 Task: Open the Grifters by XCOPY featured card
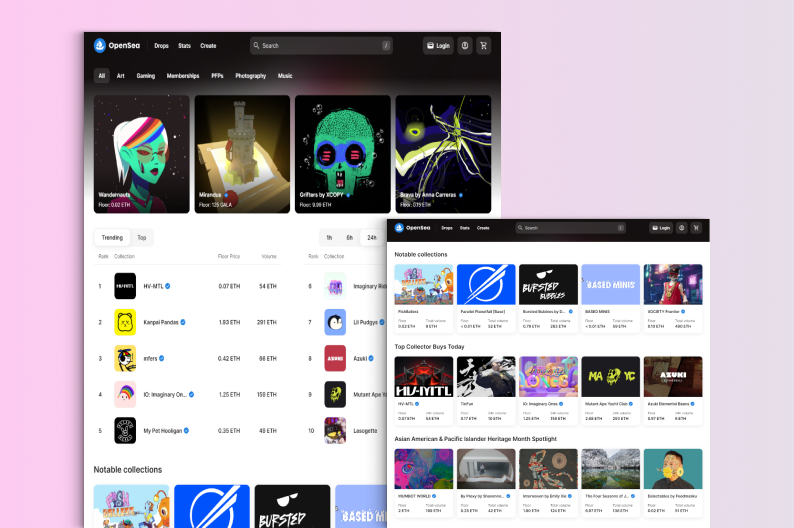[342, 154]
